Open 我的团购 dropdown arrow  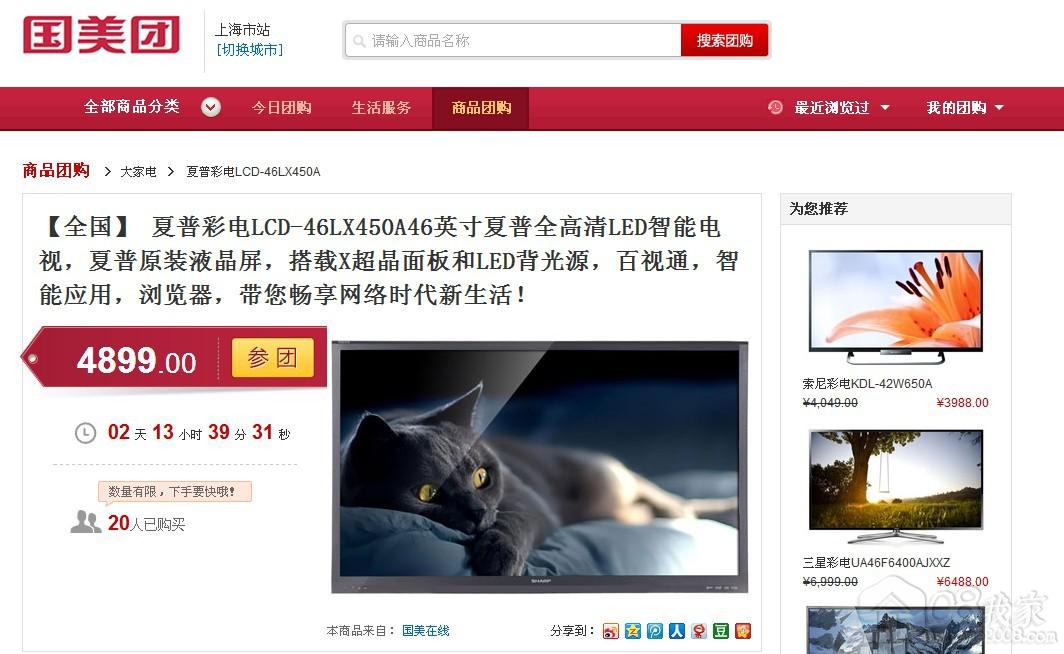(999, 108)
